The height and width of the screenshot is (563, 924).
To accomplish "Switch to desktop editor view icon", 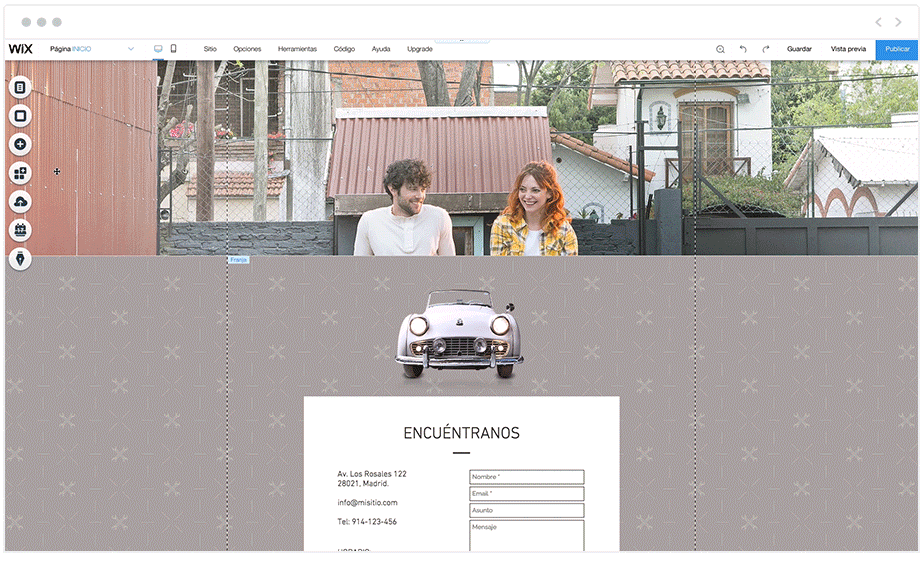I will coord(158,49).
